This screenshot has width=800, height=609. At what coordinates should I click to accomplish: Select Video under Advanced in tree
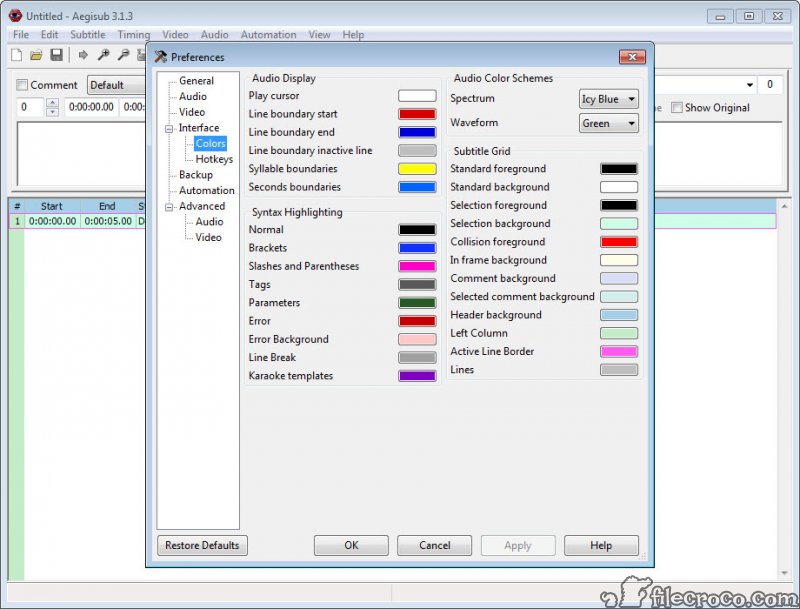tap(208, 237)
